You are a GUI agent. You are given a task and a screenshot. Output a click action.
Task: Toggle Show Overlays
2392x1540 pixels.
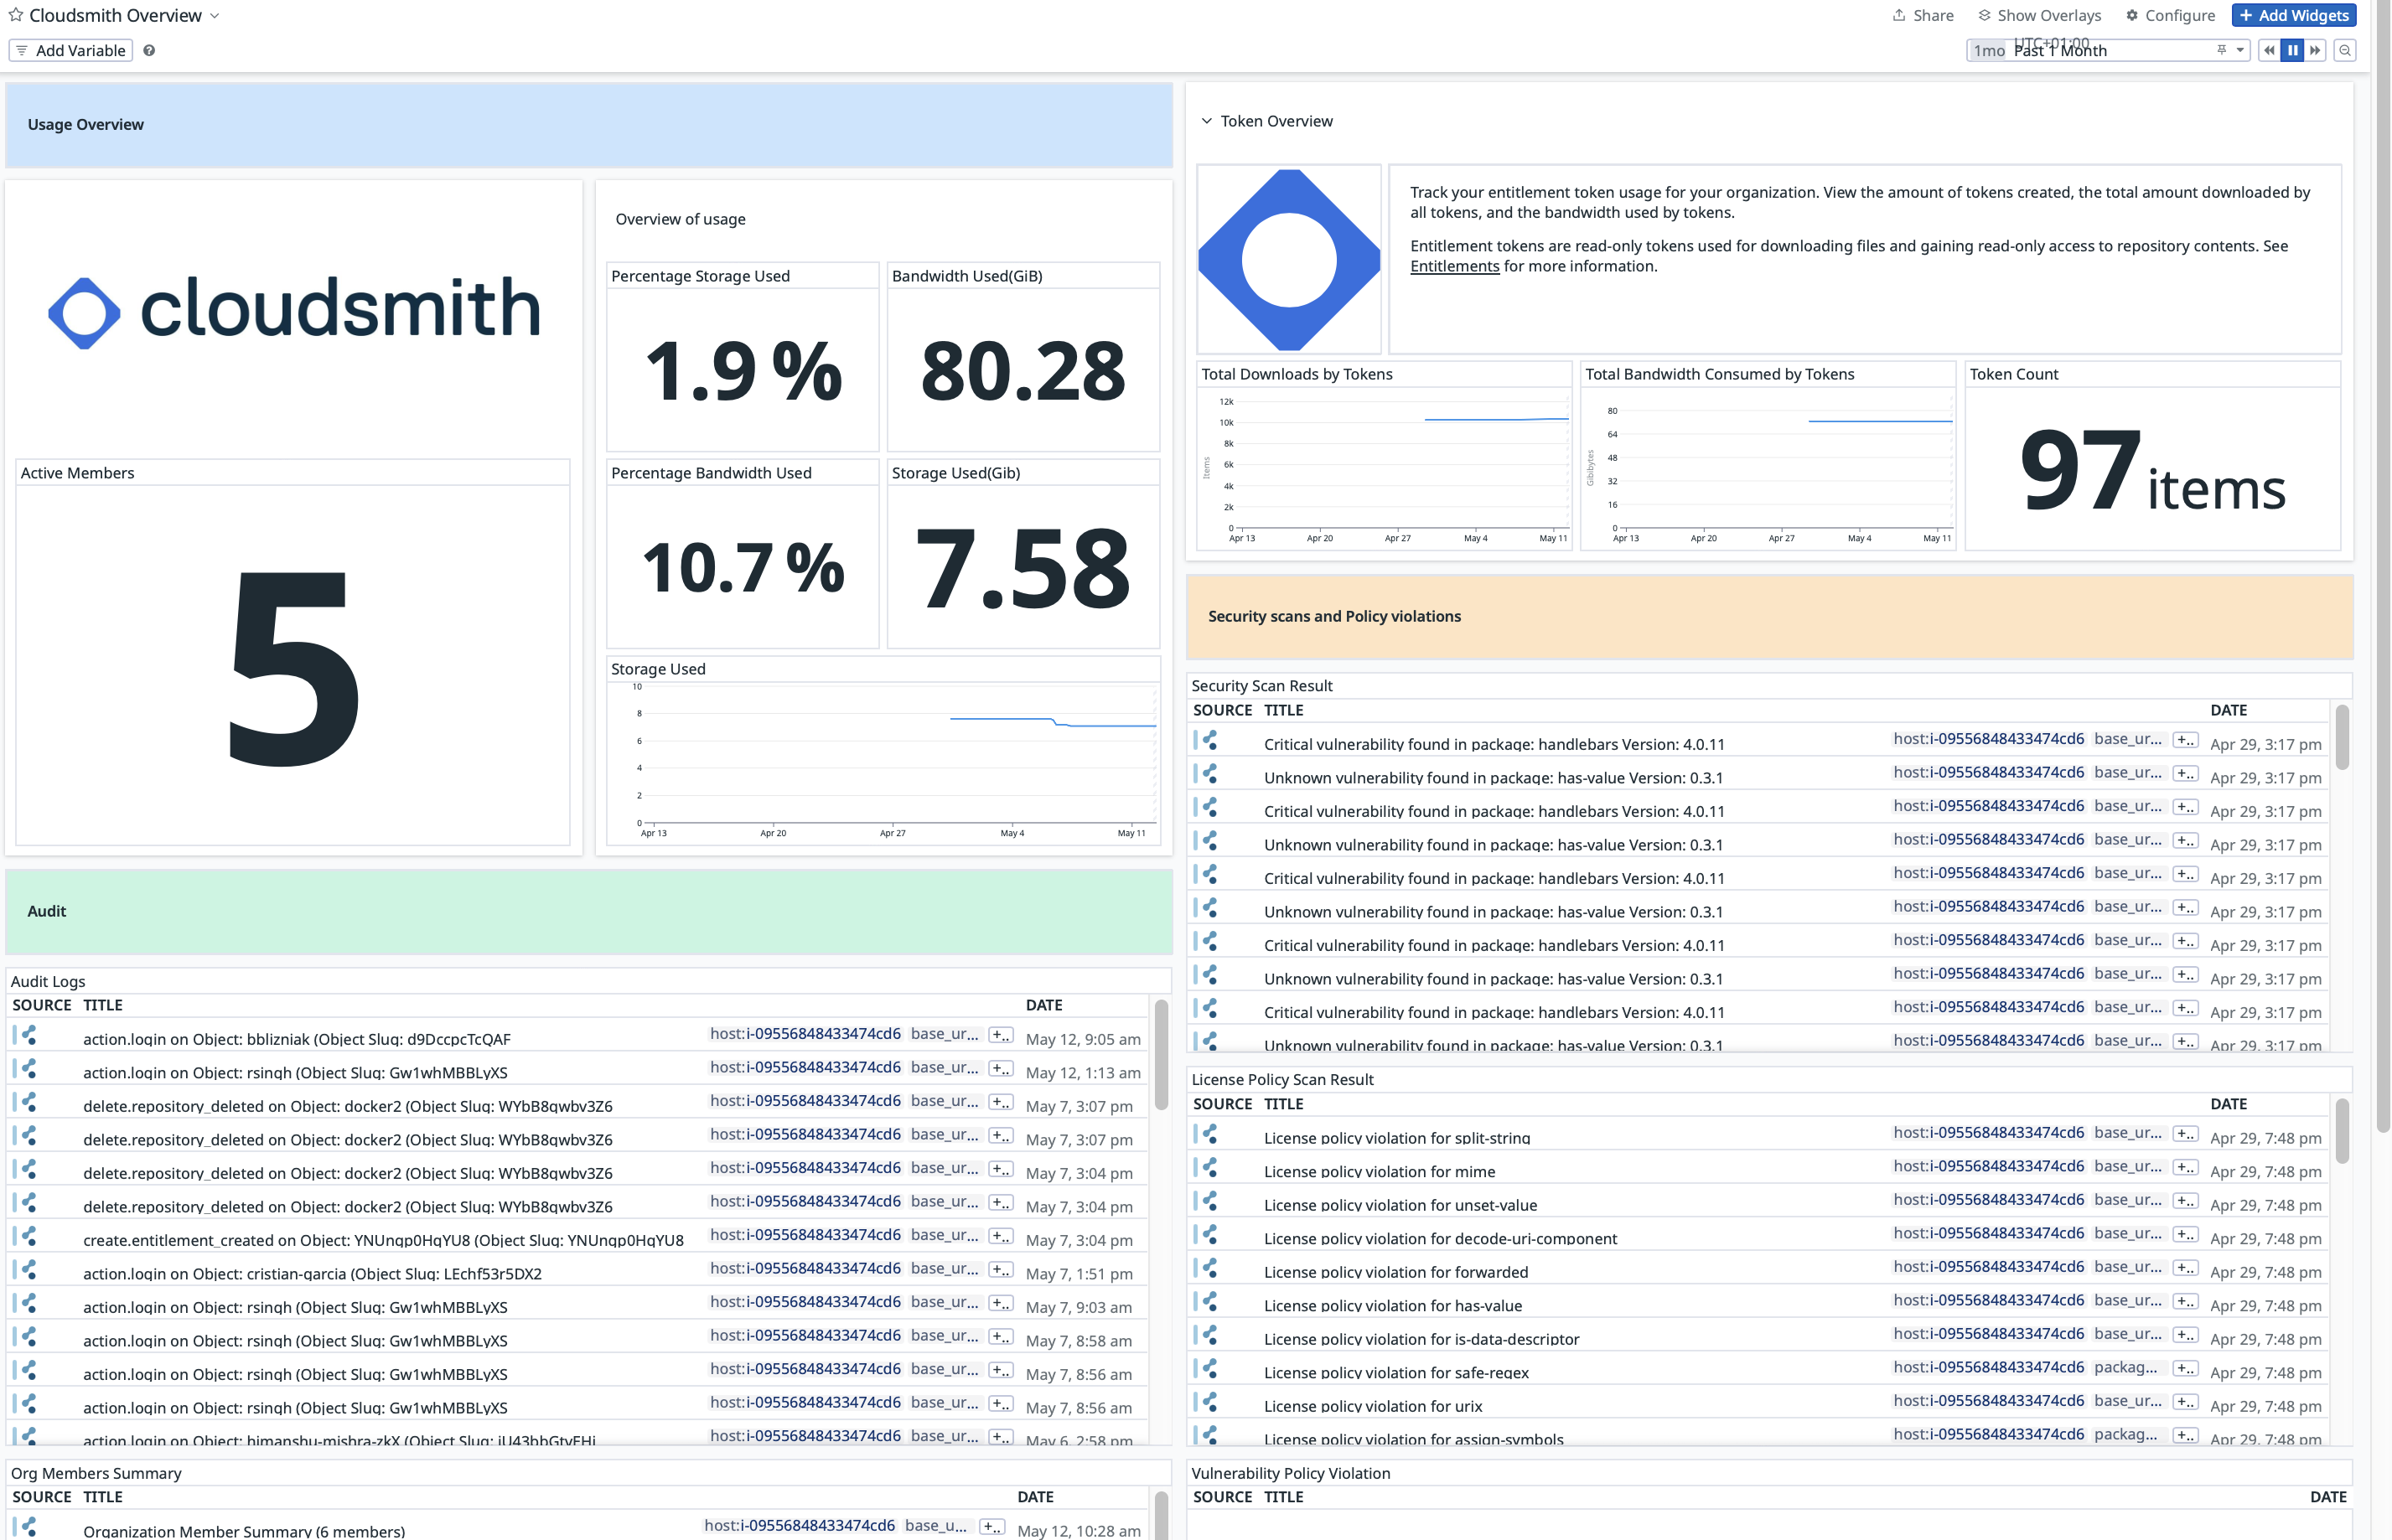point(2038,15)
